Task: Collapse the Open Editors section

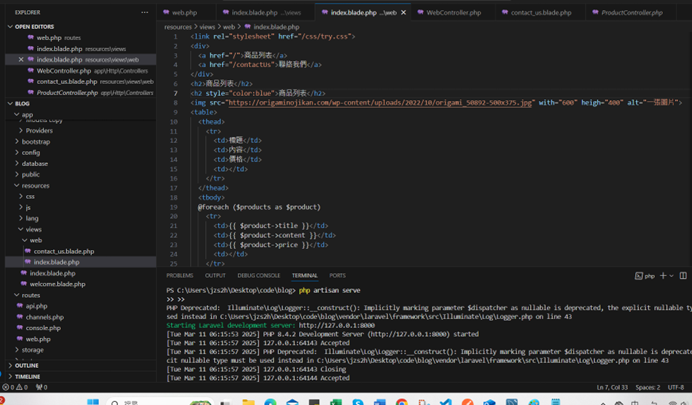Action: [x=34, y=27]
